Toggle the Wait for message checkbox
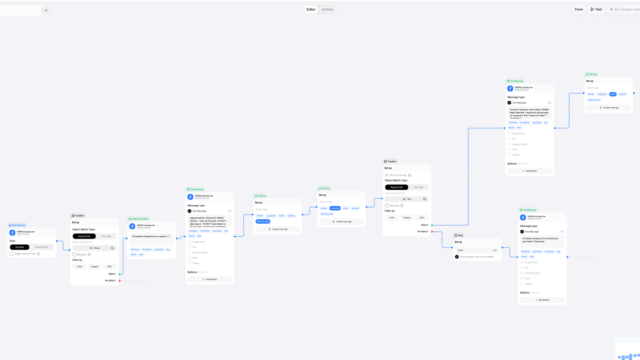 (x=387, y=175)
